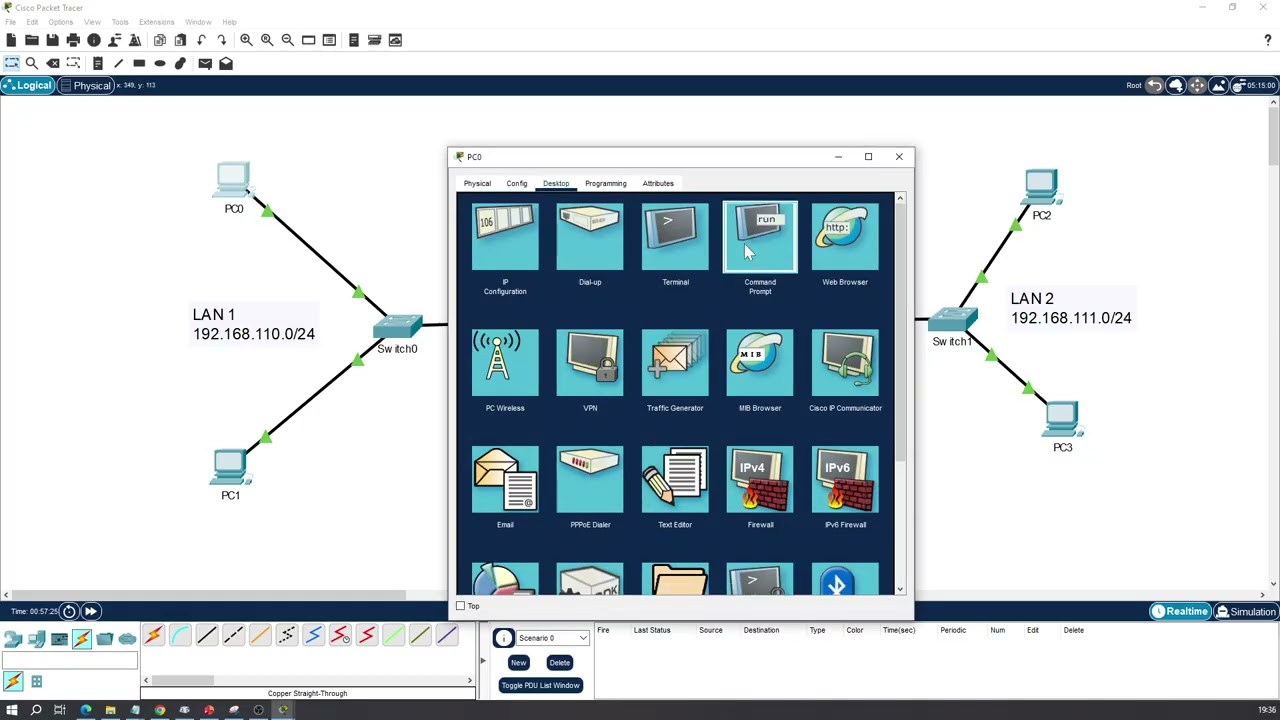This screenshot has height=720, width=1280.
Task: Select the Inspect magnifier tool
Action: point(32,63)
